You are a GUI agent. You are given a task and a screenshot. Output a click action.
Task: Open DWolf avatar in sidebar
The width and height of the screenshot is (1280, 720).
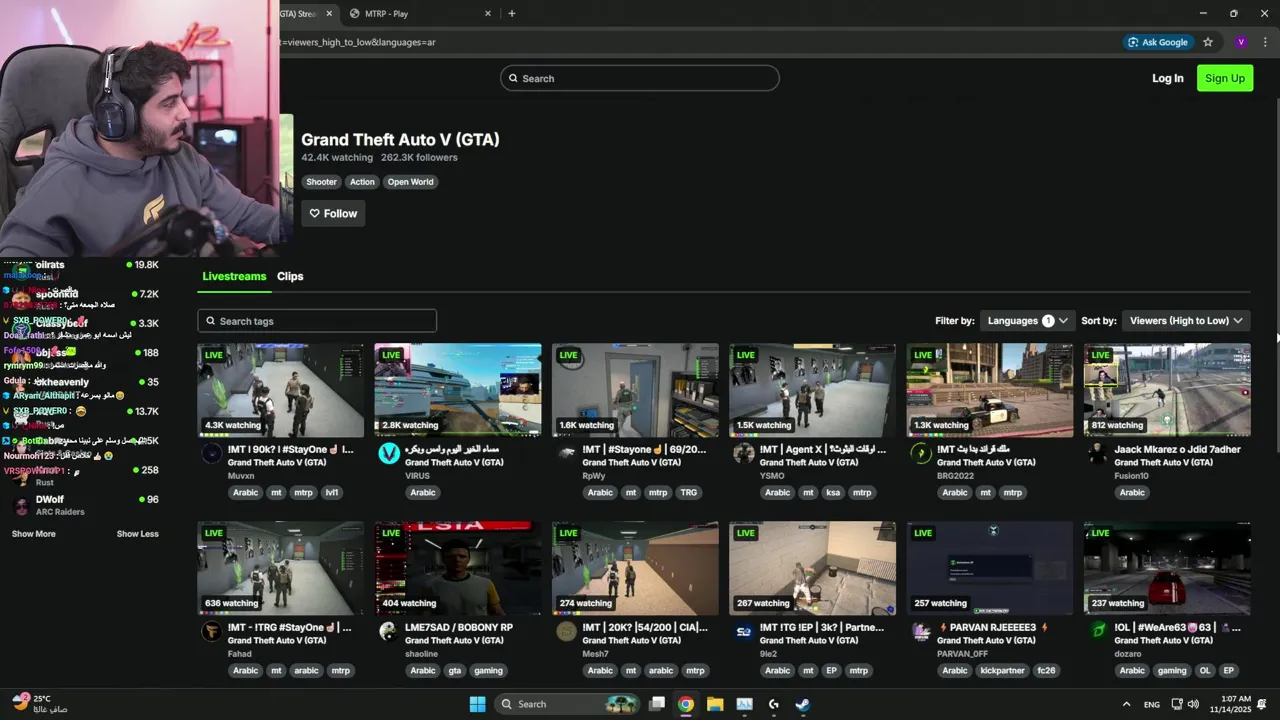coord(21,505)
